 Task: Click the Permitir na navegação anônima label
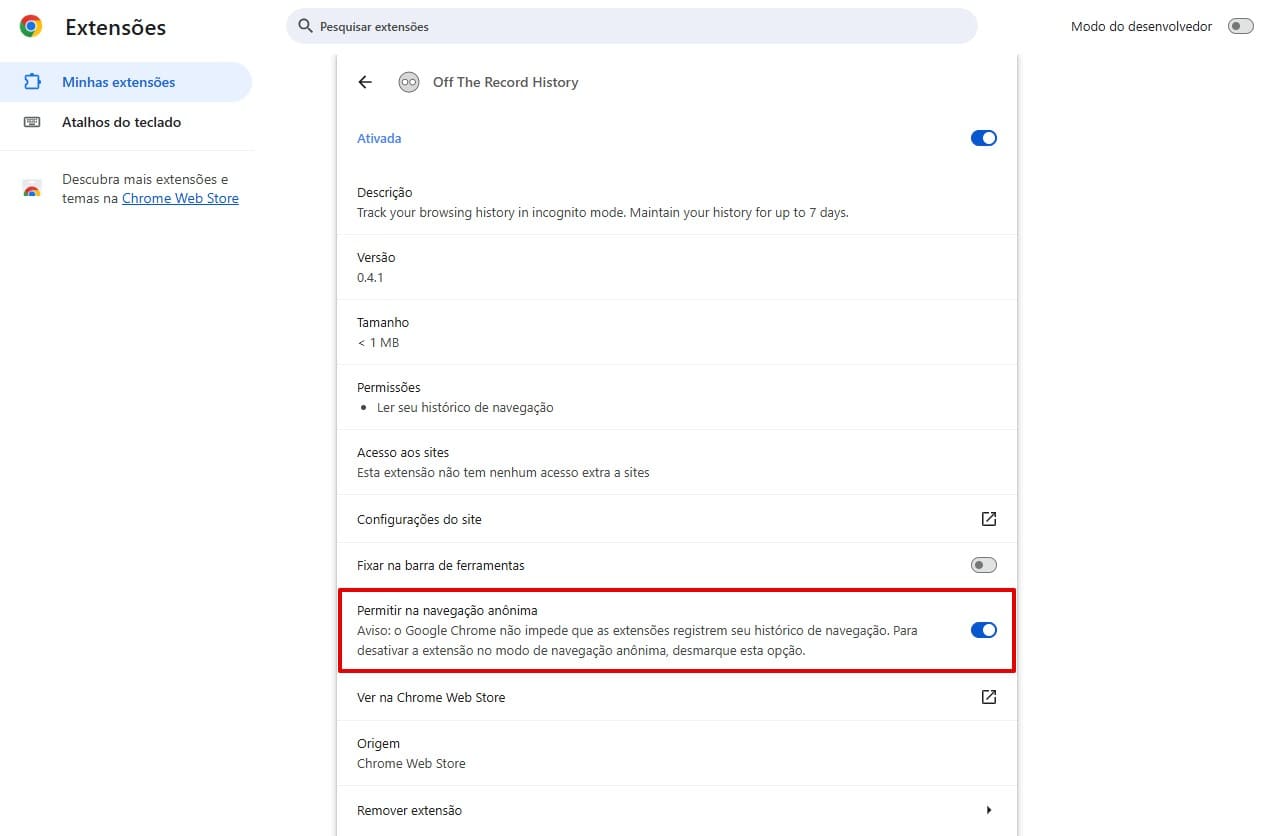(x=448, y=610)
